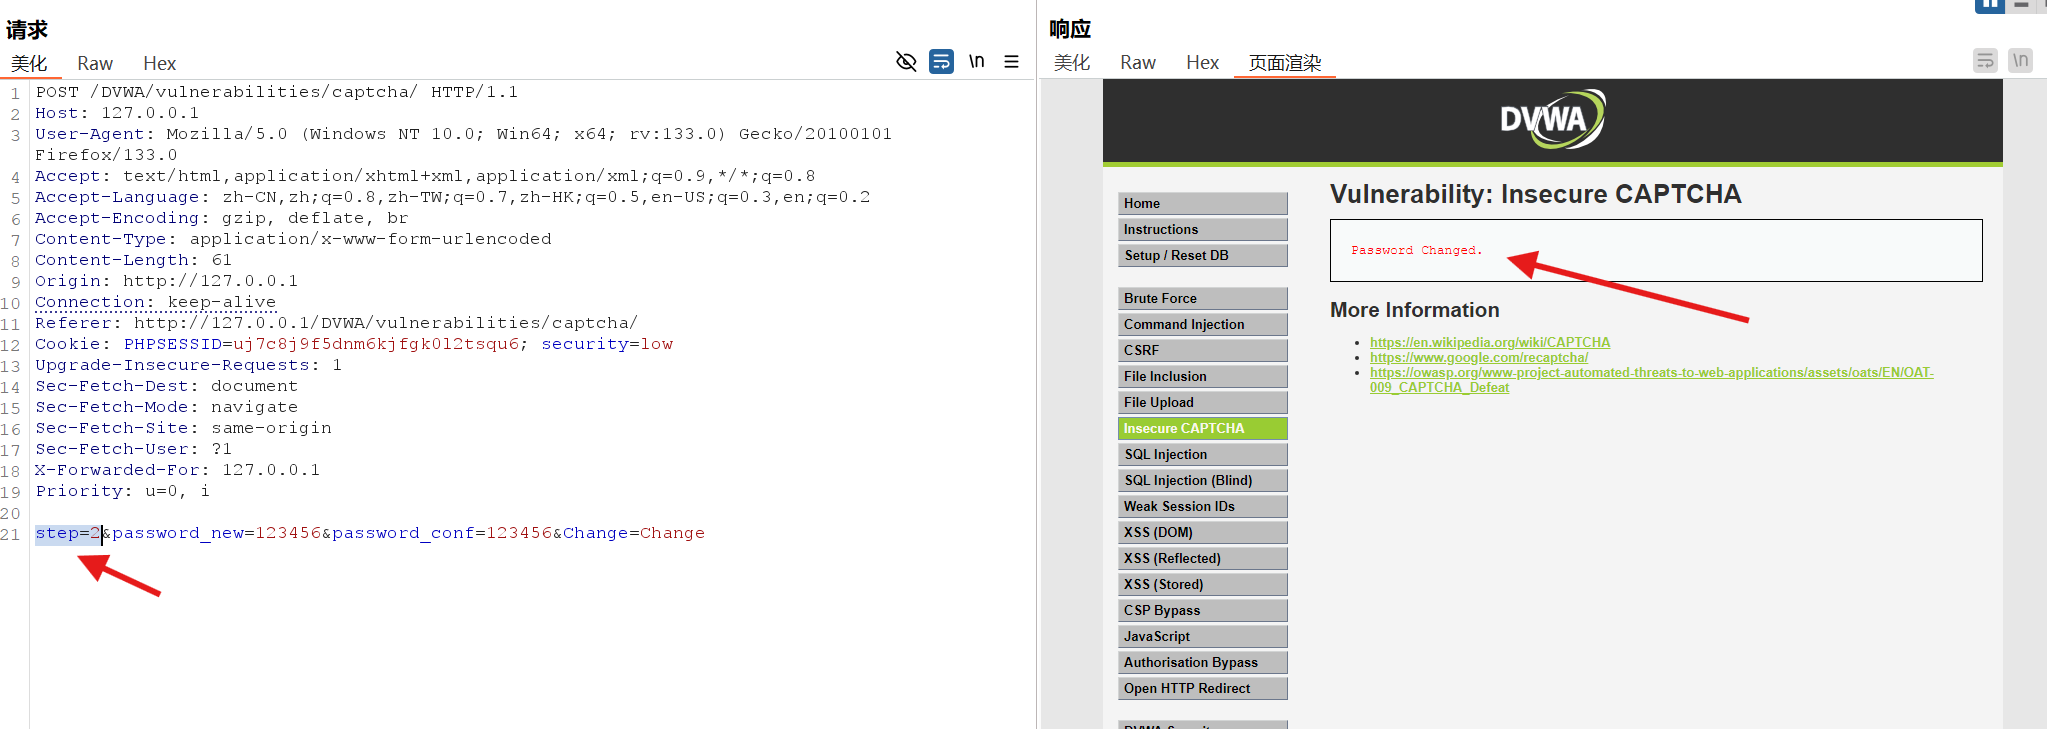Click the Change=Change body parameter

pyautogui.click(x=634, y=533)
